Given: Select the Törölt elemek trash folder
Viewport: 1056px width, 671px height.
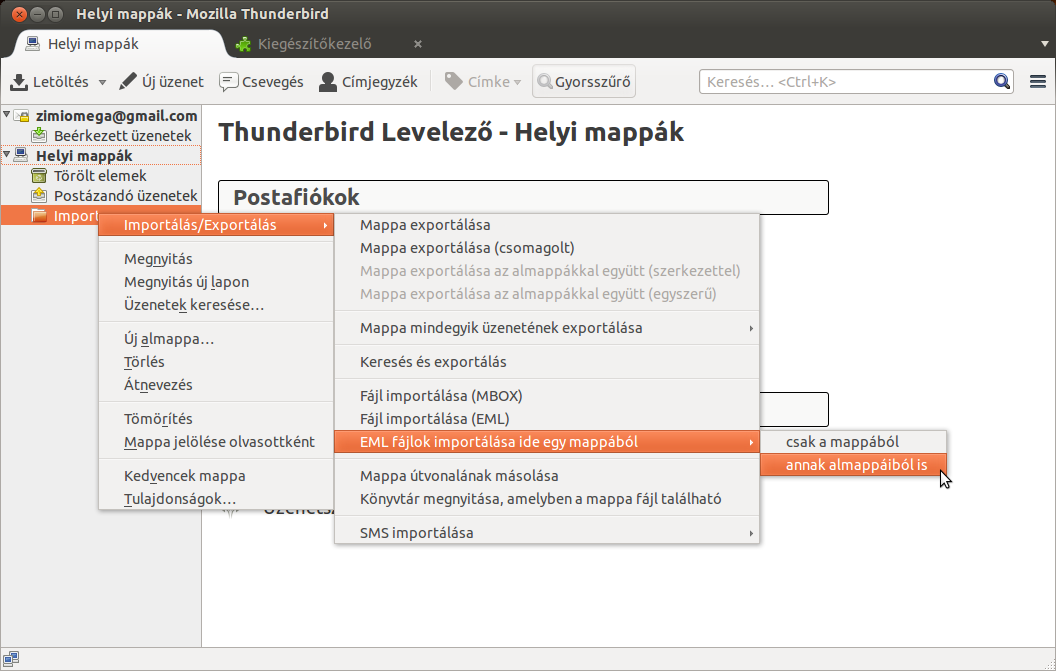Looking at the screenshot, I should pyautogui.click(x=100, y=176).
